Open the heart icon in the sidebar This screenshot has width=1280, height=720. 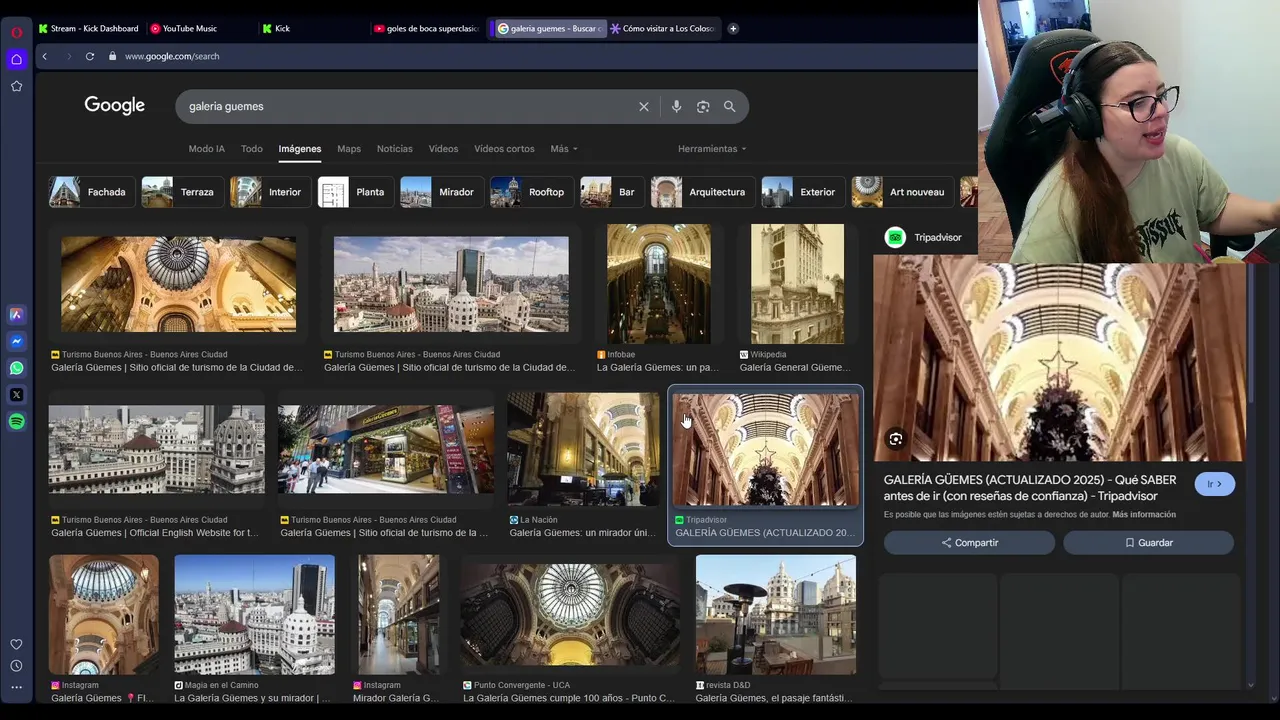pos(16,645)
